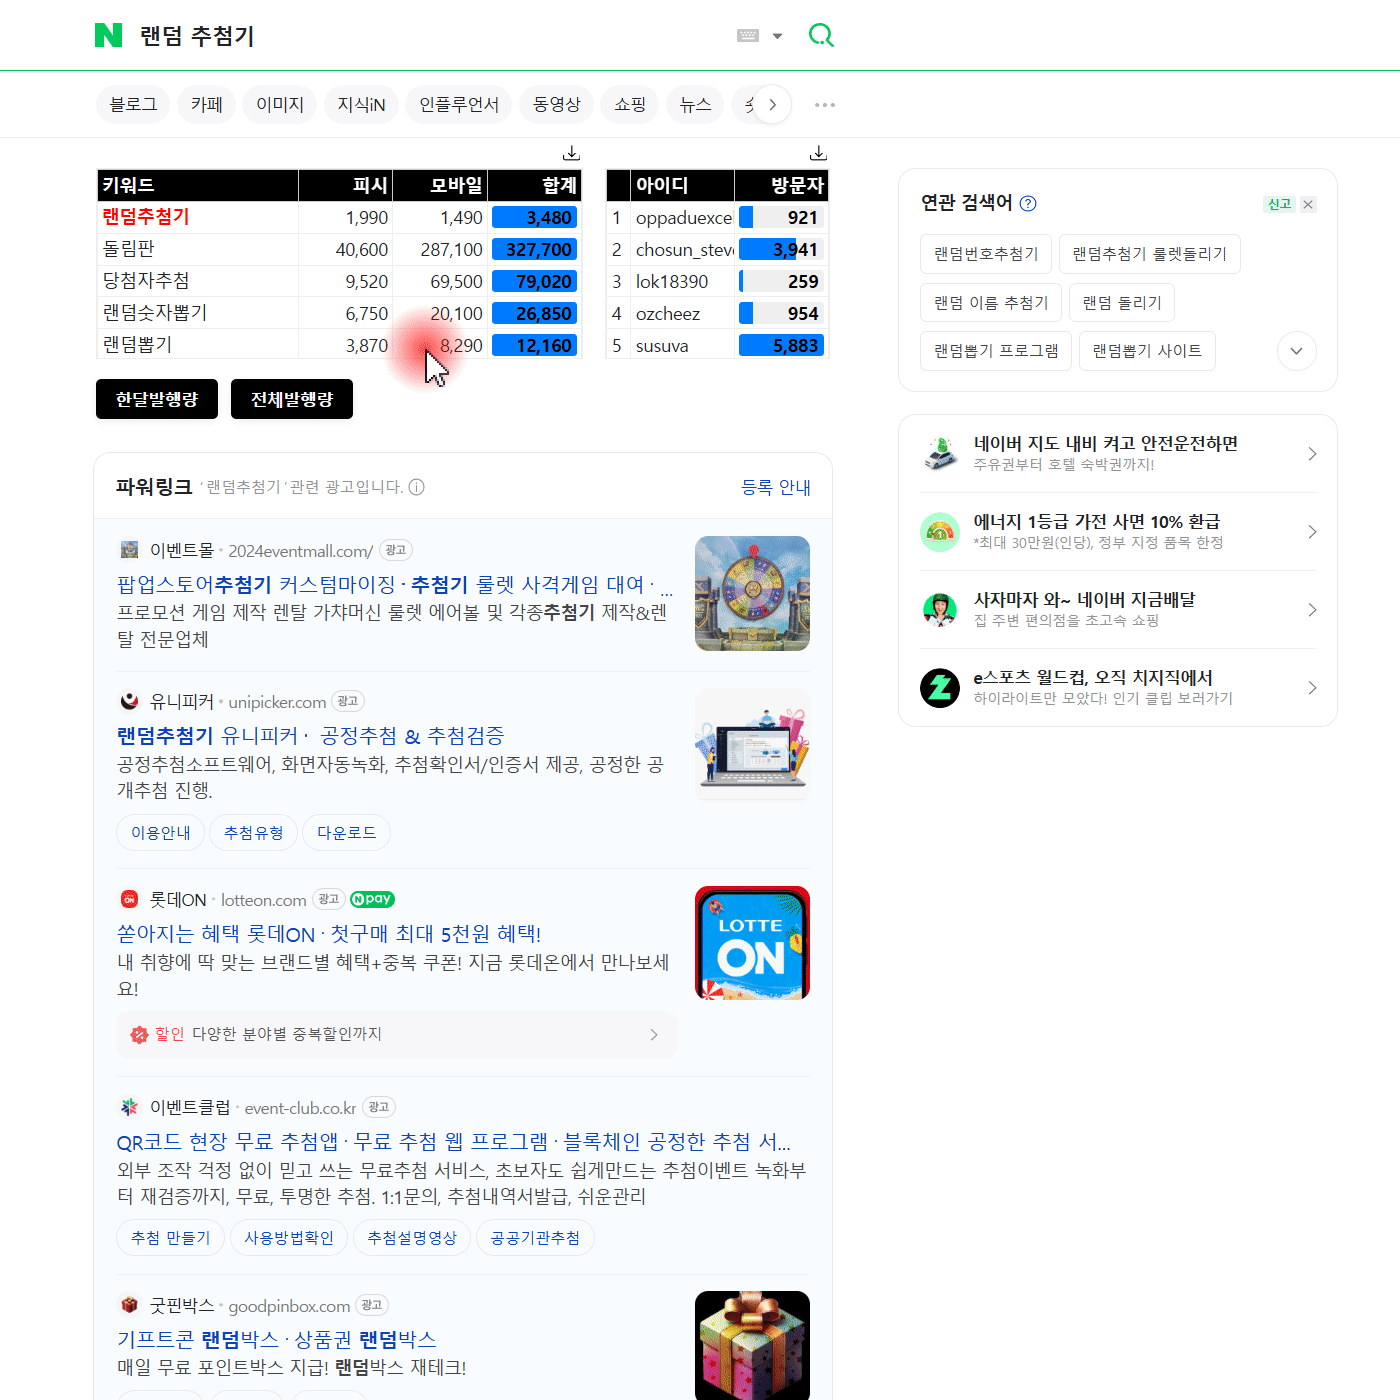Expand the keyboard options dropdown arrow
The image size is (1400, 1400).
tap(777, 36)
